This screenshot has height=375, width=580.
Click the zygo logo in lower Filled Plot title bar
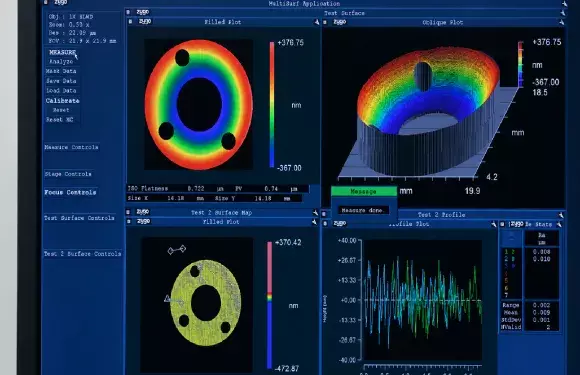click(143, 221)
